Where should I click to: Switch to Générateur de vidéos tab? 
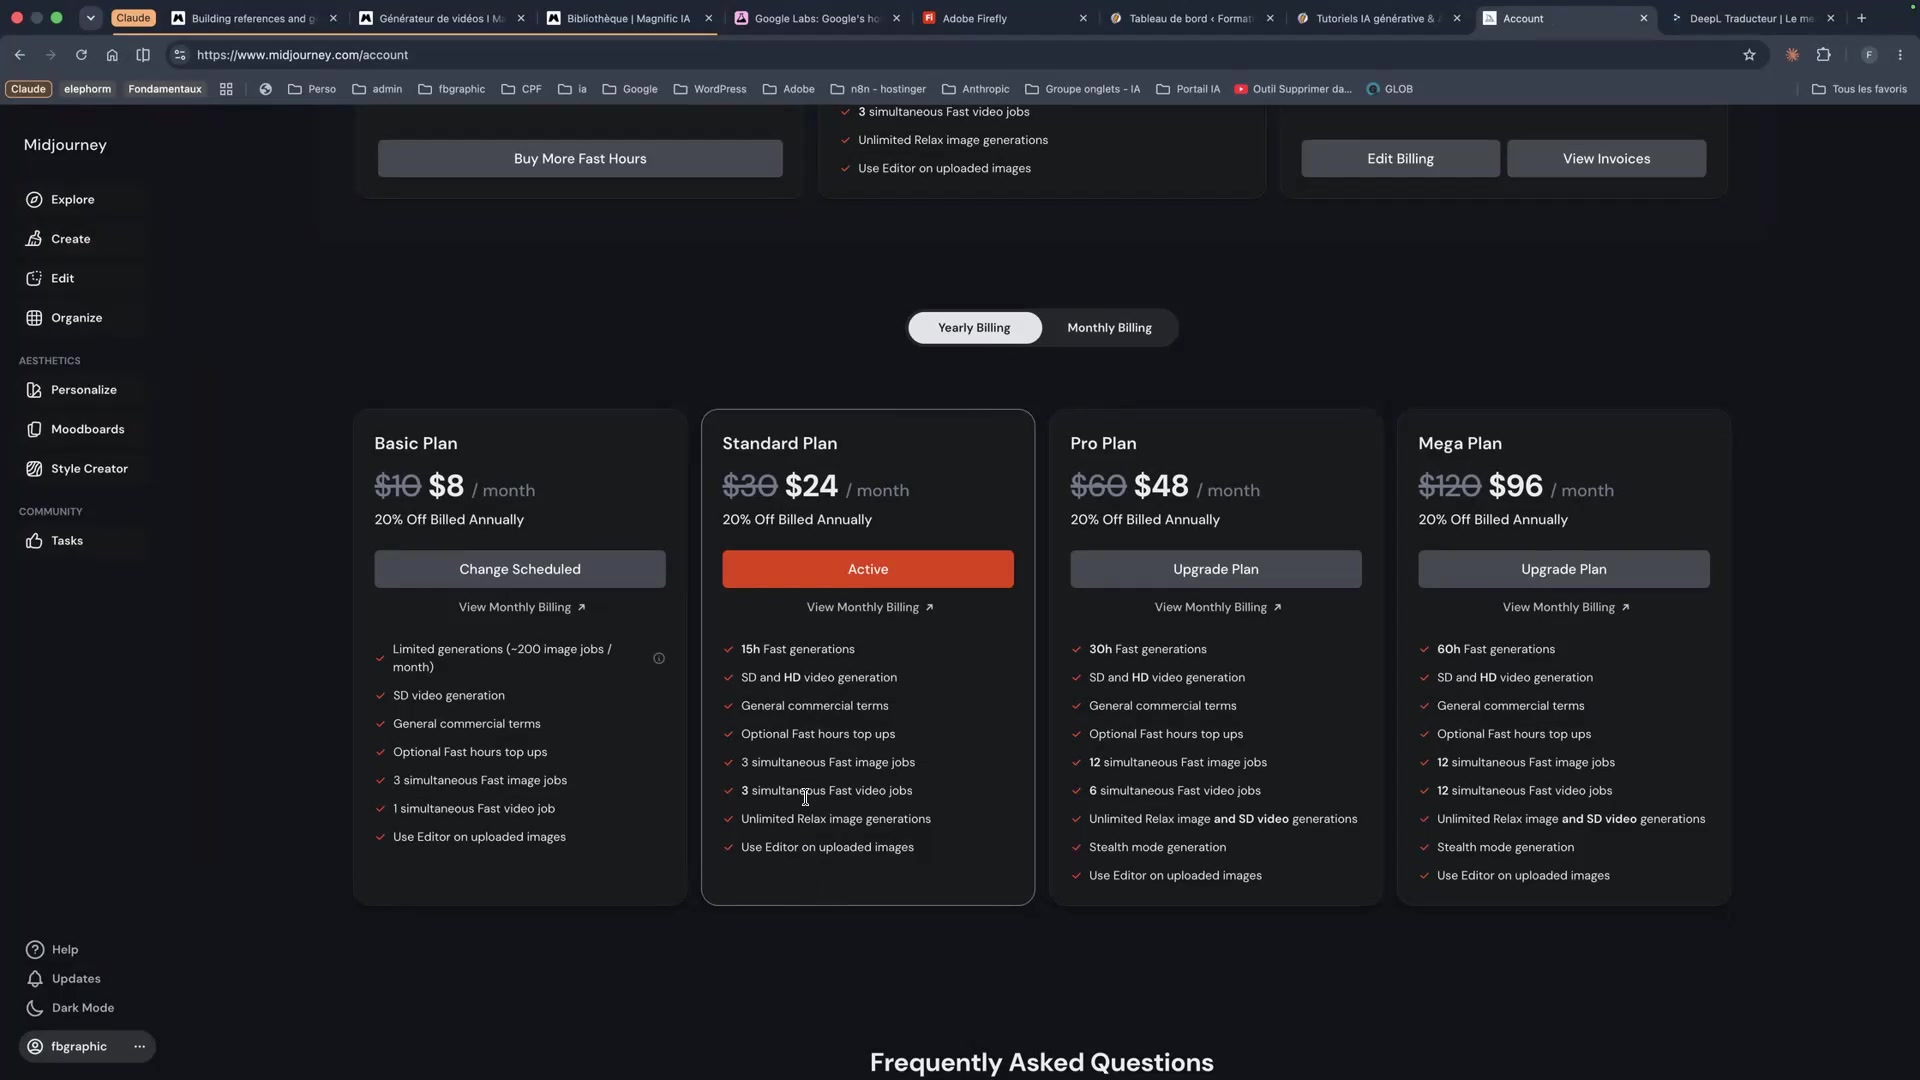(x=442, y=18)
